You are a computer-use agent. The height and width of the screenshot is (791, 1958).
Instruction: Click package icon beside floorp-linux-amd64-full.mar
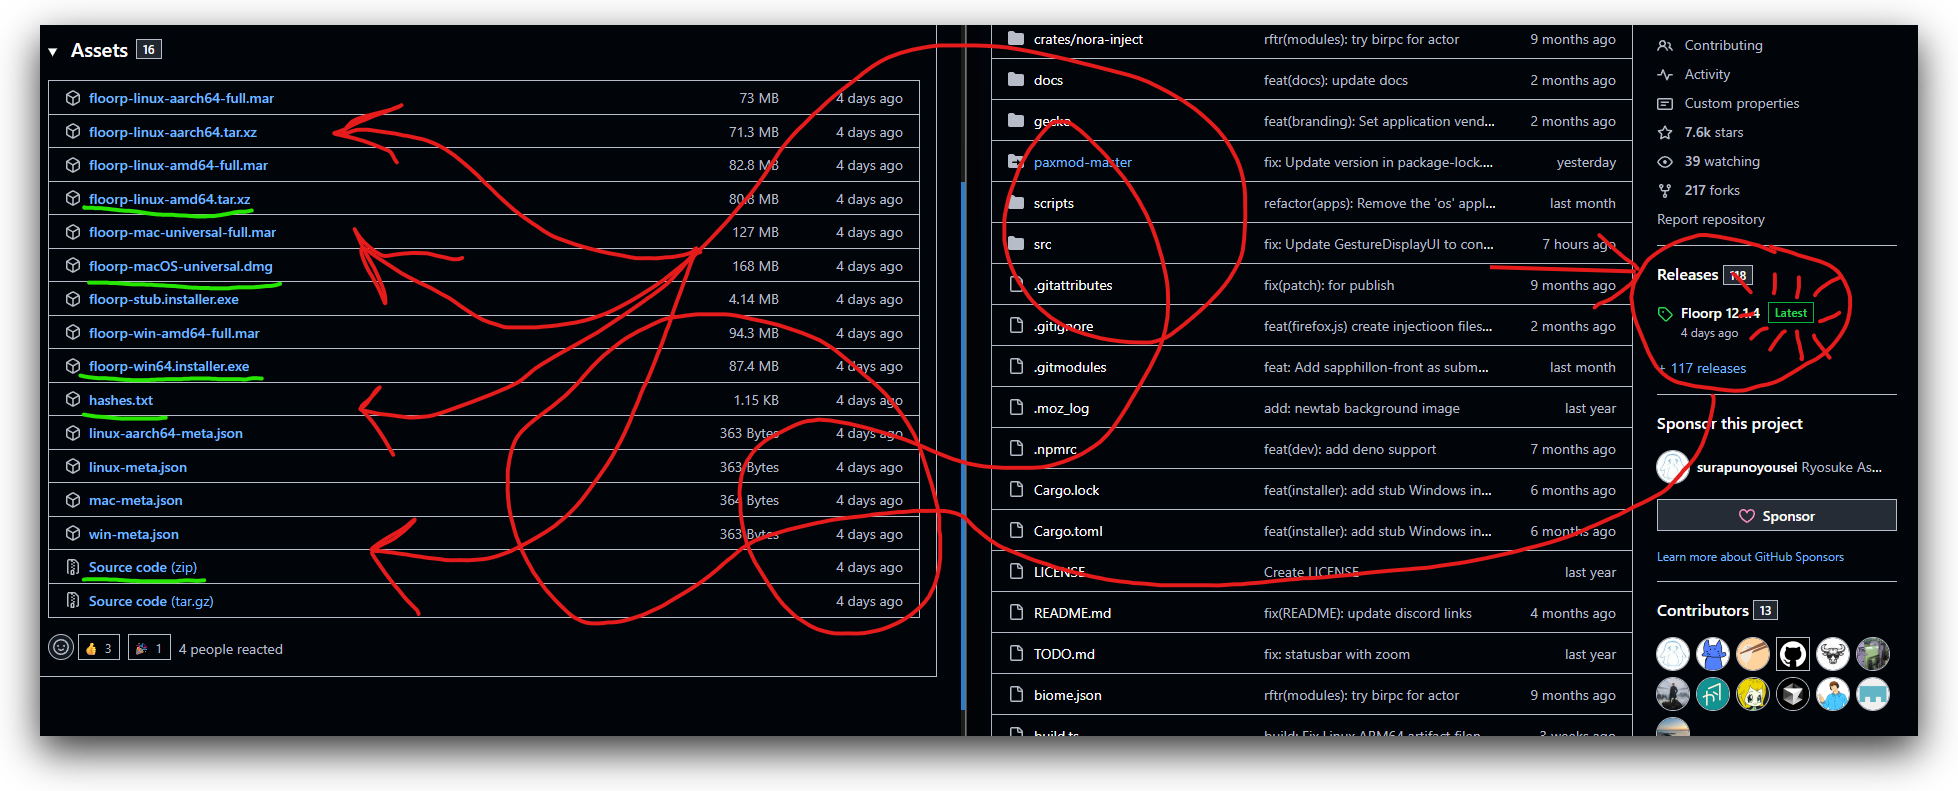pos(72,165)
